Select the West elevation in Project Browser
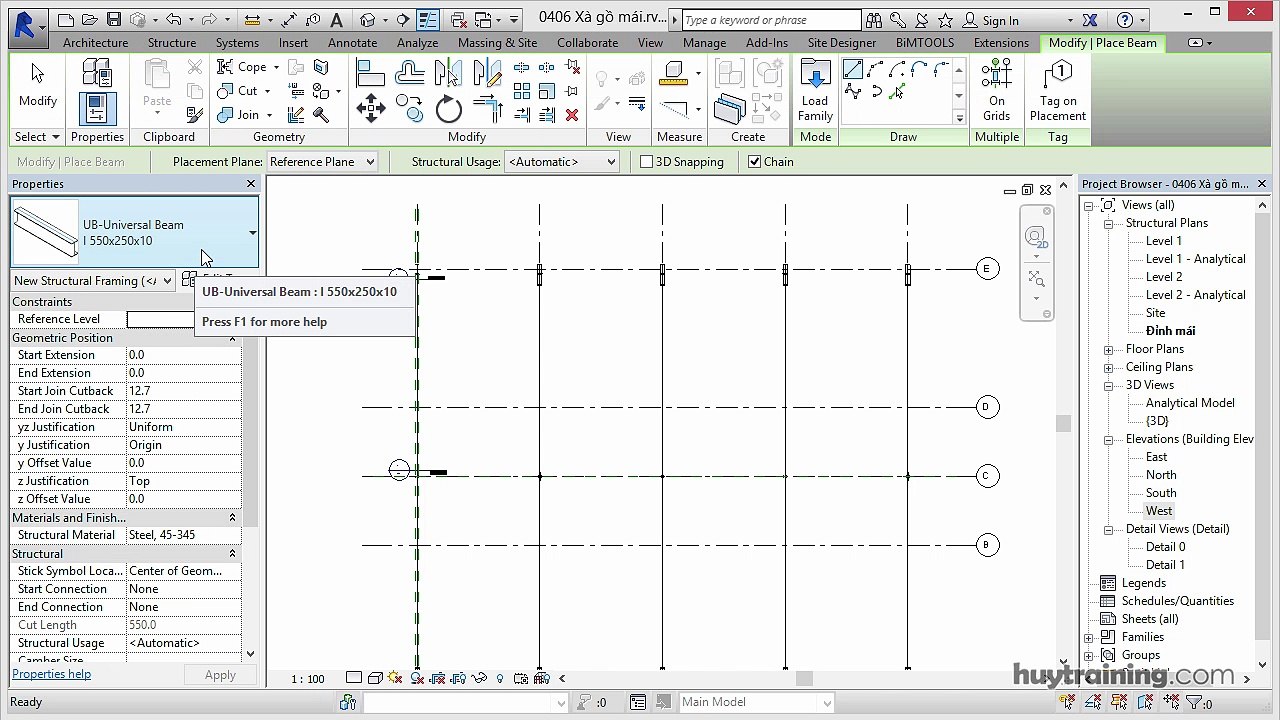Screen dimensions: 1280x720 coord(1159,511)
